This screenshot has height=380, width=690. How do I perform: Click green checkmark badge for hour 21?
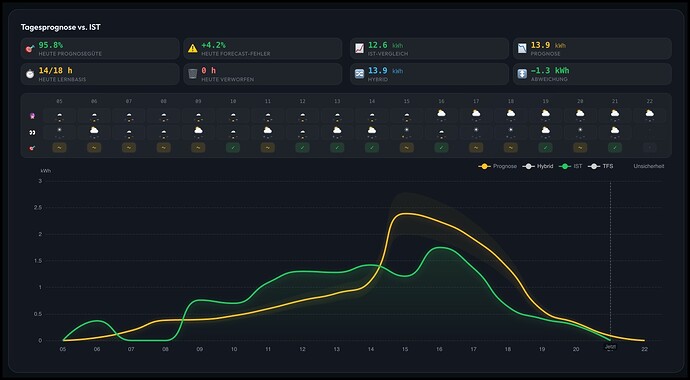615,148
